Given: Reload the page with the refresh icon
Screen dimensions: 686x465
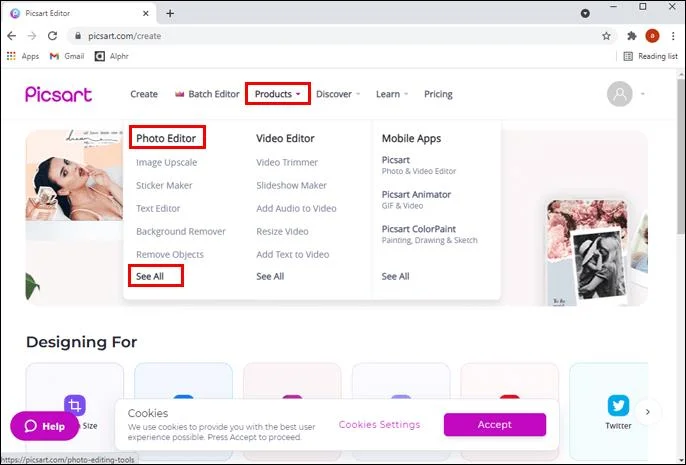Looking at the screenshot, I should point(52,36).
